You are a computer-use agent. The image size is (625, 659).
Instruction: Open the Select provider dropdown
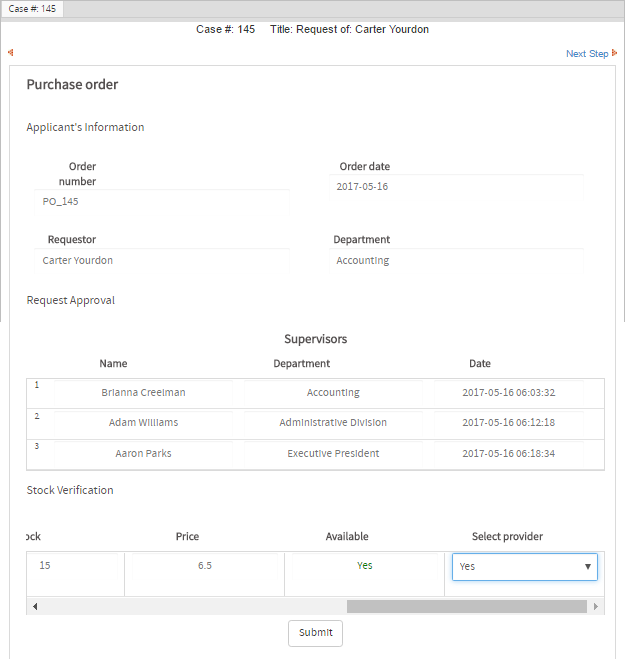point(525,567)
